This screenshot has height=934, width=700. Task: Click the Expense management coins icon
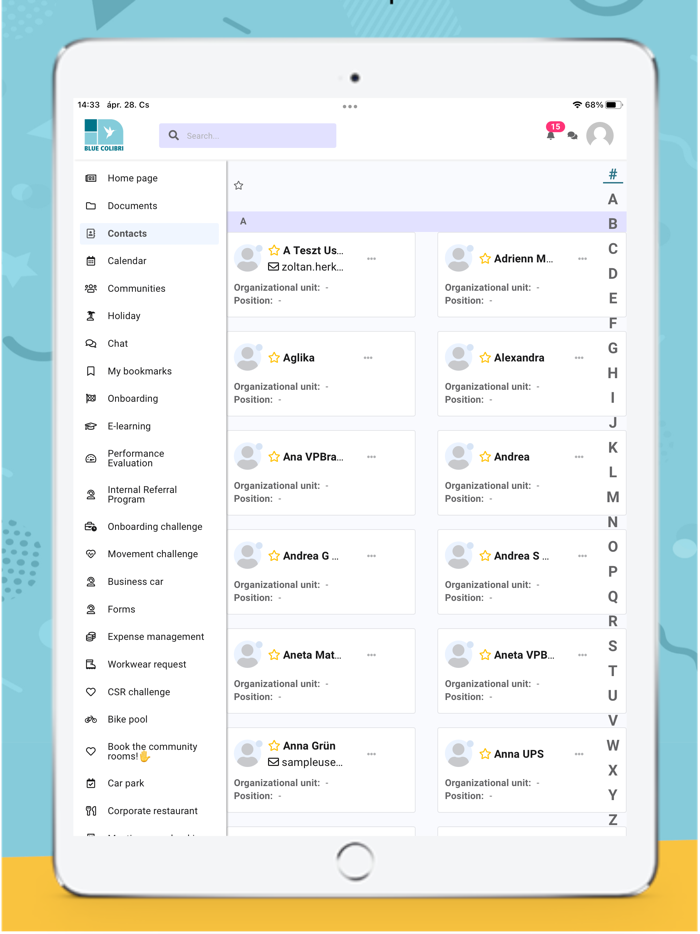pos(91,637)
